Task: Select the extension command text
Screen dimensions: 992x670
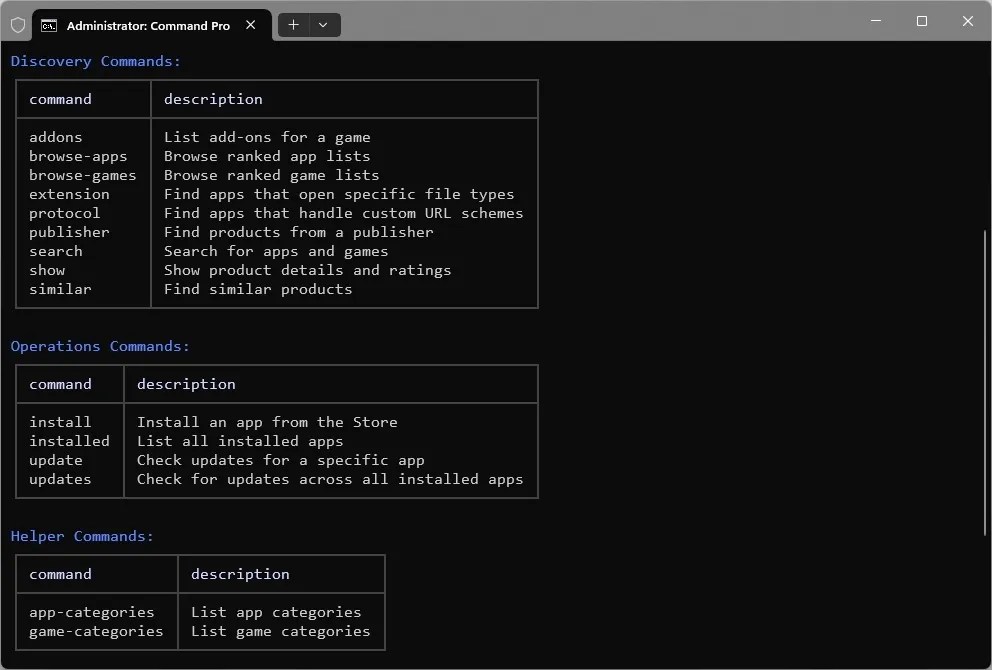Action: tap(69, 194)
